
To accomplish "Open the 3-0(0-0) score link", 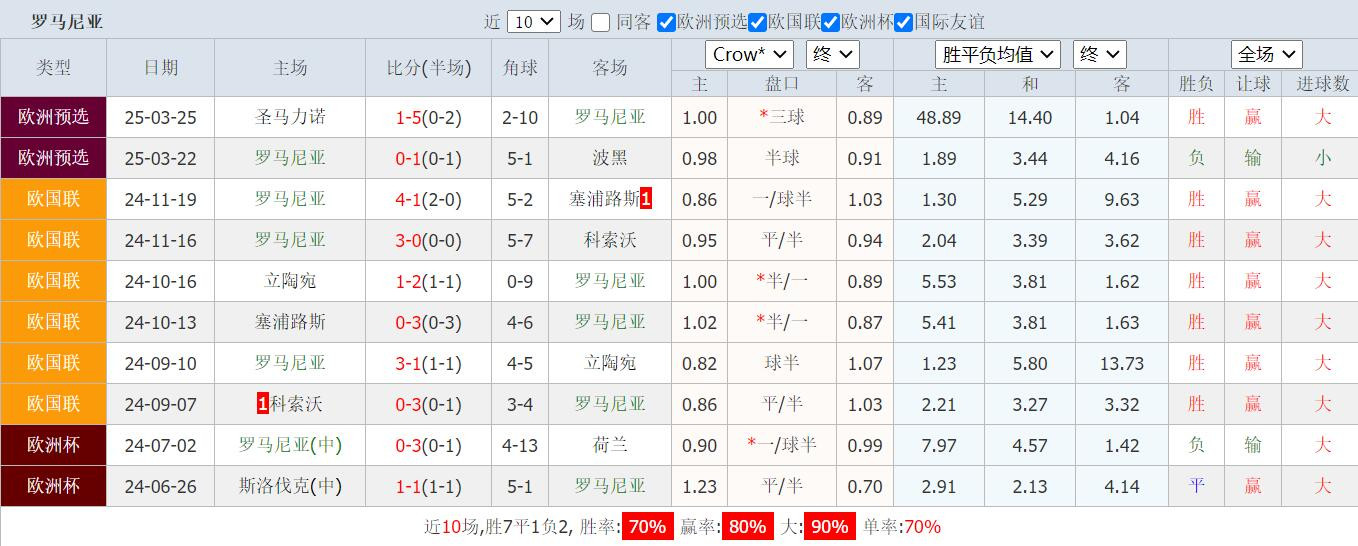I will [428, 240].
